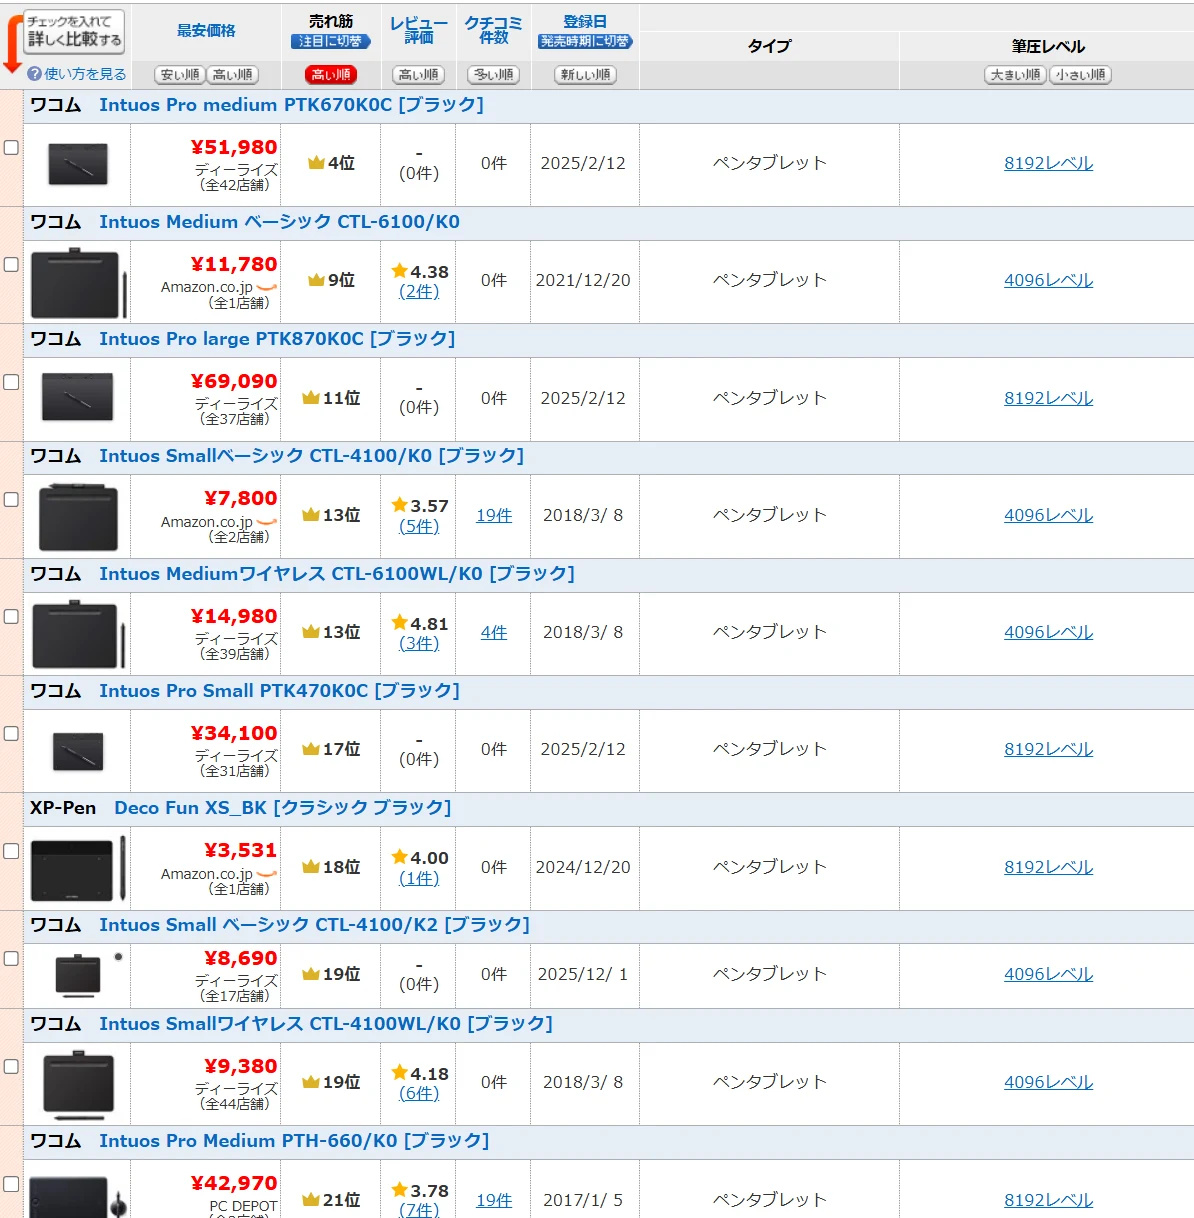The height and width of the screenshot is (1218, 1194).
Task: Check the Intuos Pro large PTK870K0C checkbox
Action: coord(11,381)
